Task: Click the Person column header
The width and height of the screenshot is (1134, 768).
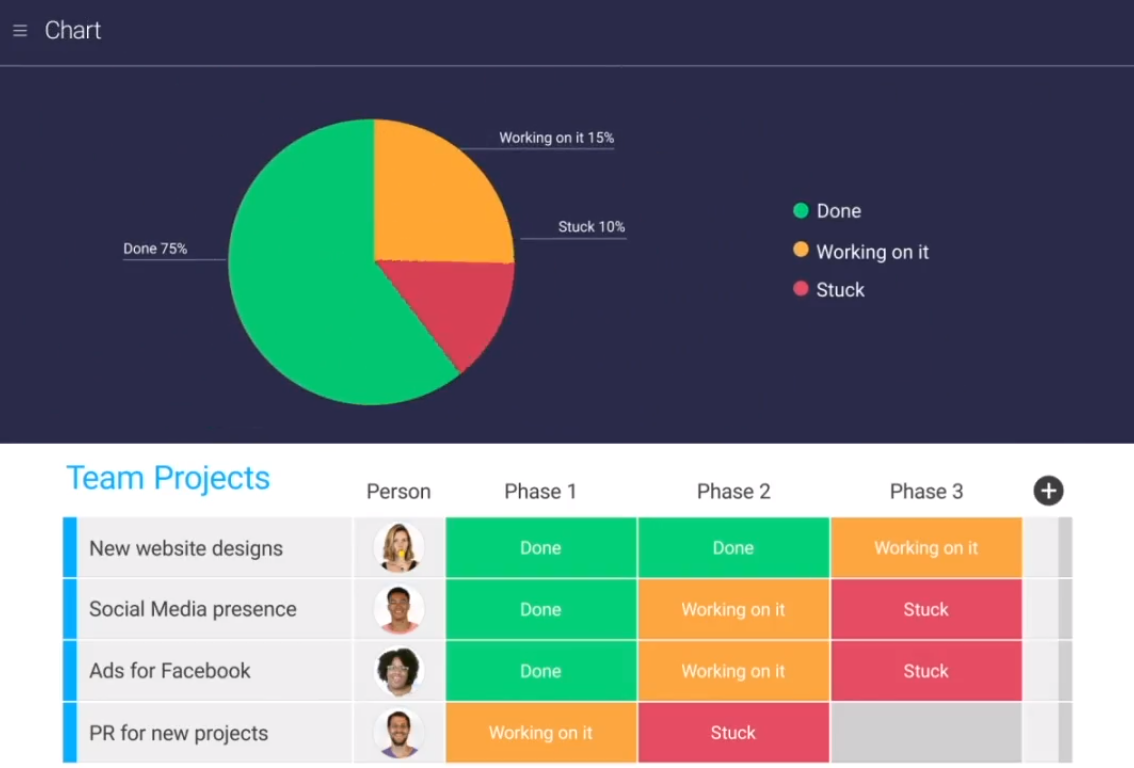Action: coord(398,492)
